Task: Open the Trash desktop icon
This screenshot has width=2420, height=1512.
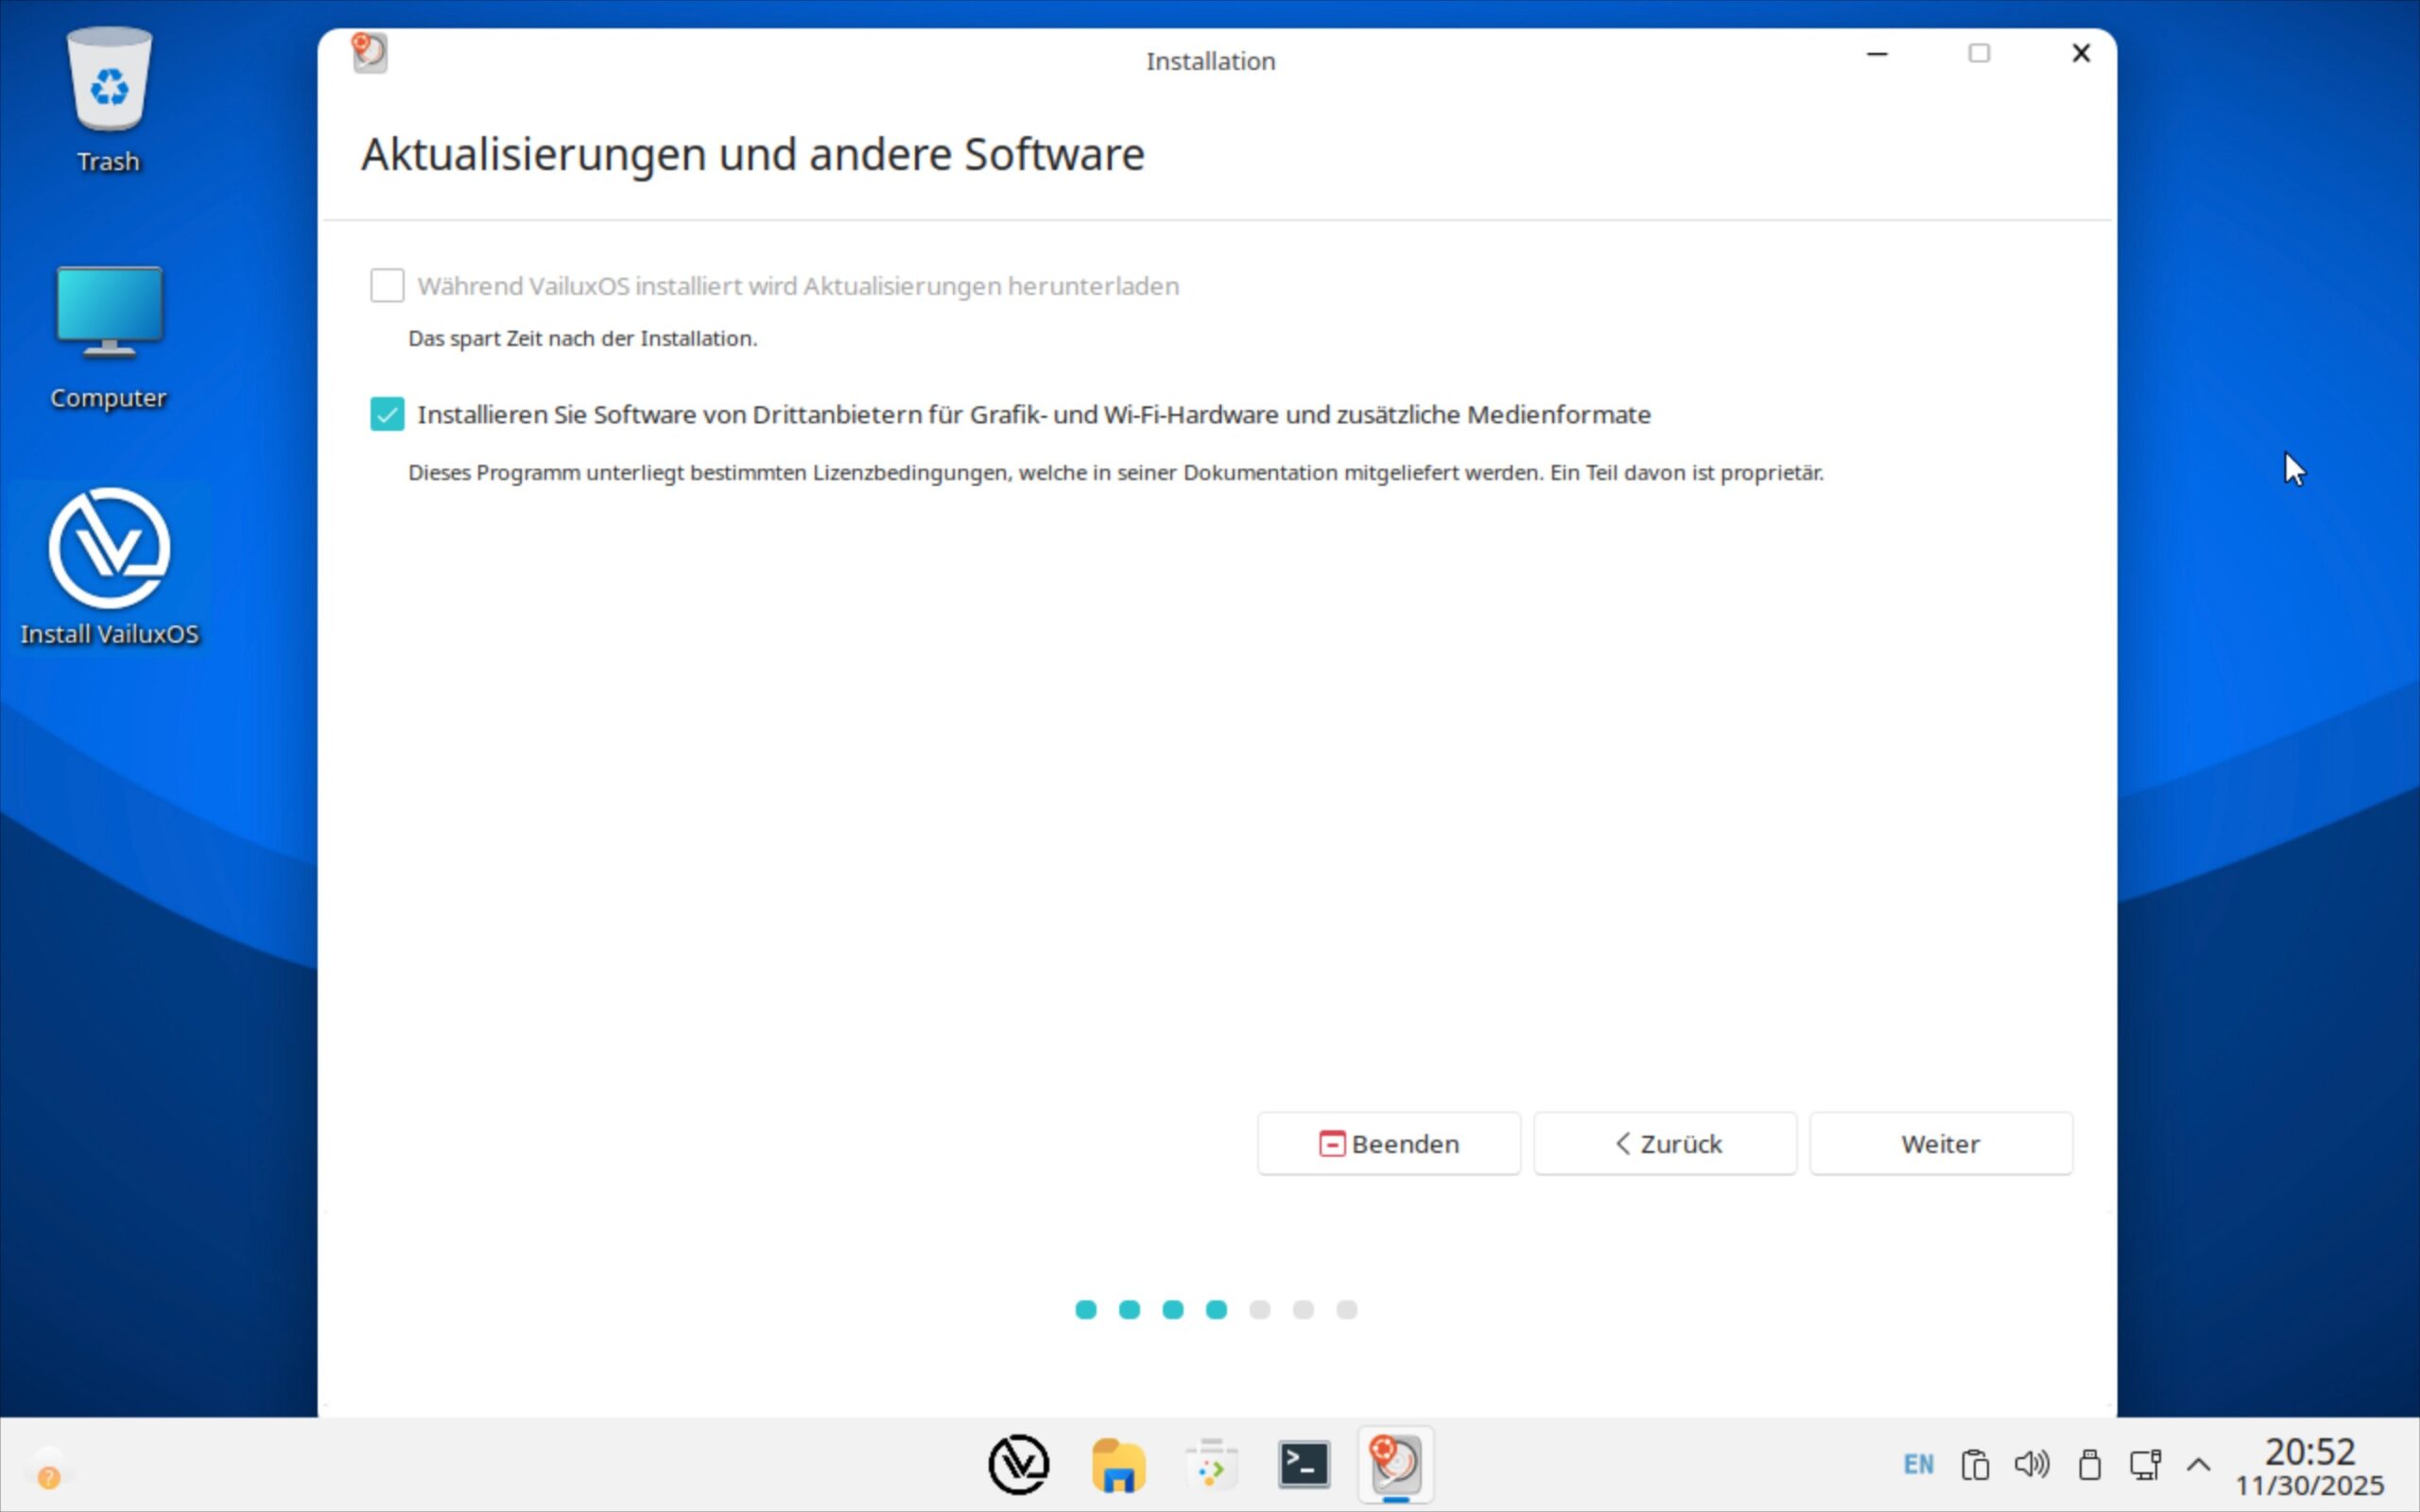Action: click(108, 85)
